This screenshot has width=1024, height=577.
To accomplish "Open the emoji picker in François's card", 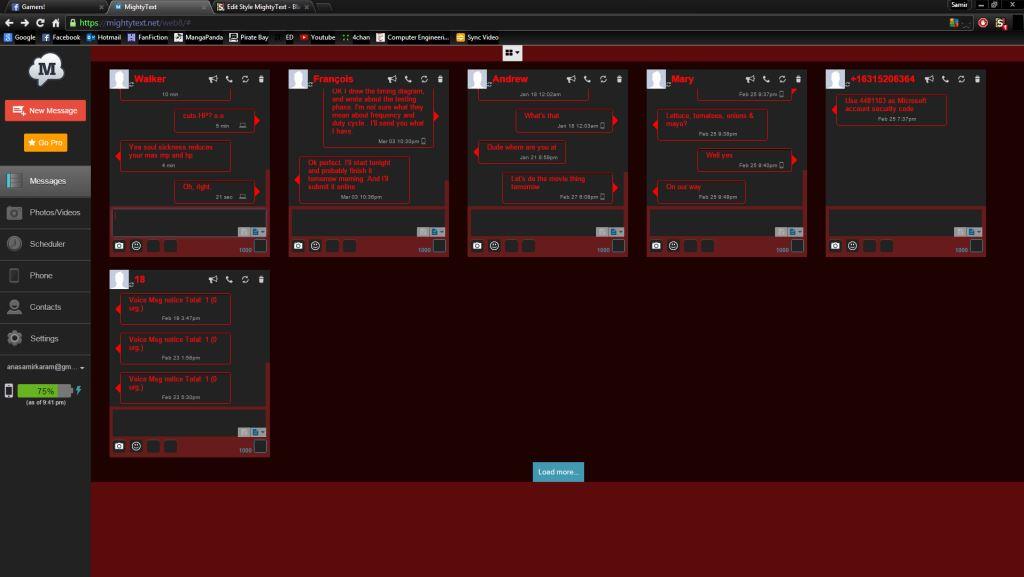I will click(315, 246).
